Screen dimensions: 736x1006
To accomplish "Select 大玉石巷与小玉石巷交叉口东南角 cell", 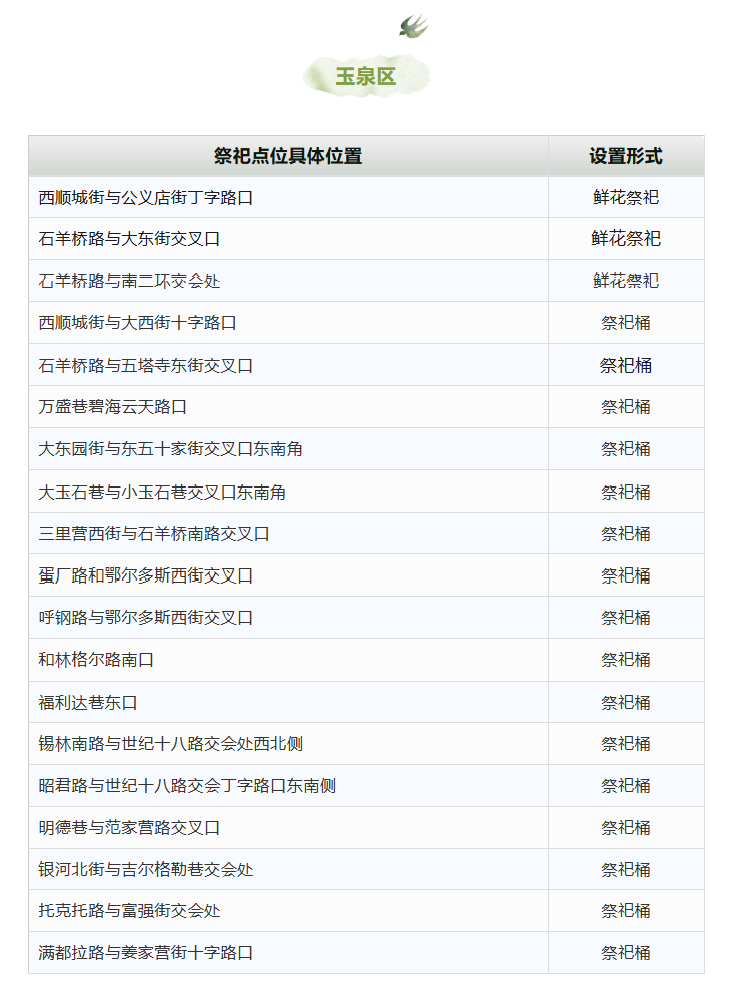I will (171, 492).
